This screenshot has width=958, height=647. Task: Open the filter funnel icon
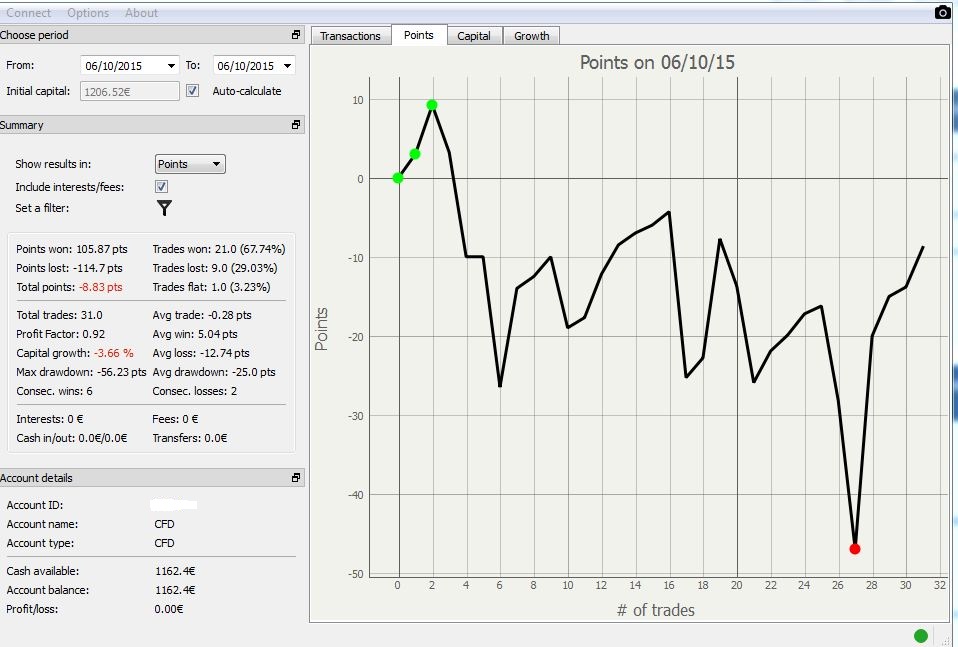point(164,208)
